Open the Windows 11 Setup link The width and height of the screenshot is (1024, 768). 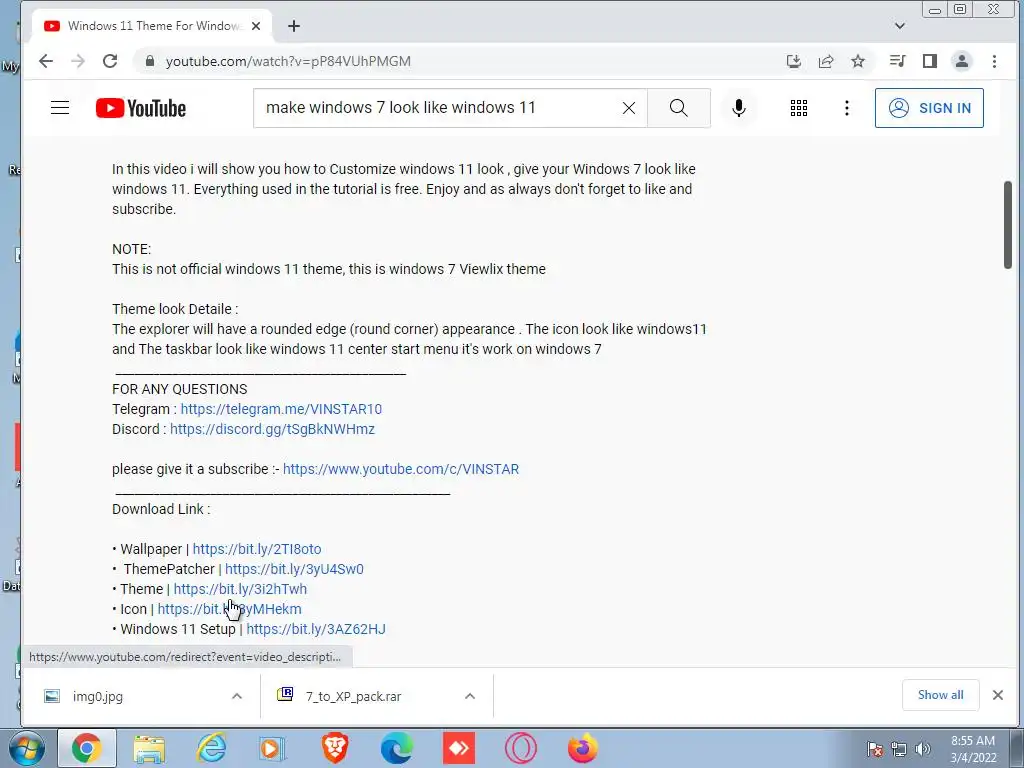point(315,630)
